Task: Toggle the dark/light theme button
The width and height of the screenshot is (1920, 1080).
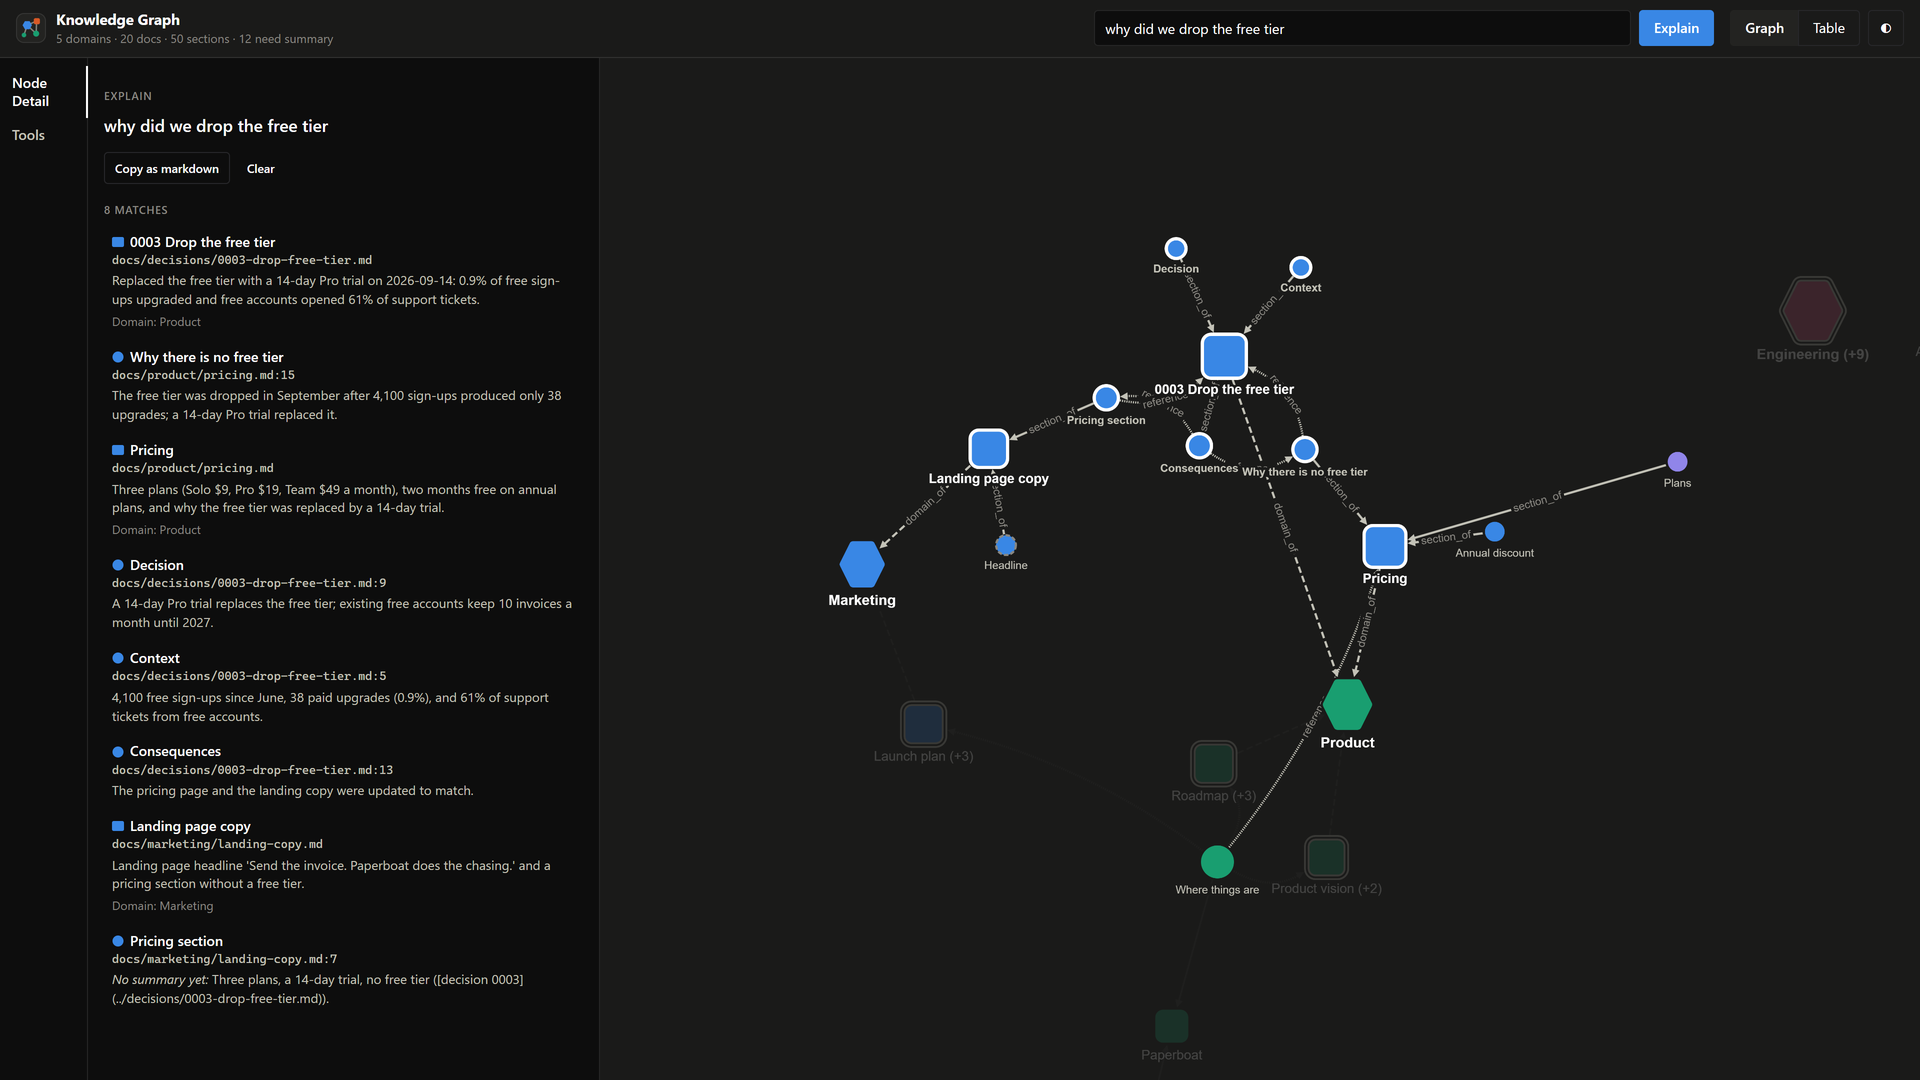Action: [x=1886, y=28]
